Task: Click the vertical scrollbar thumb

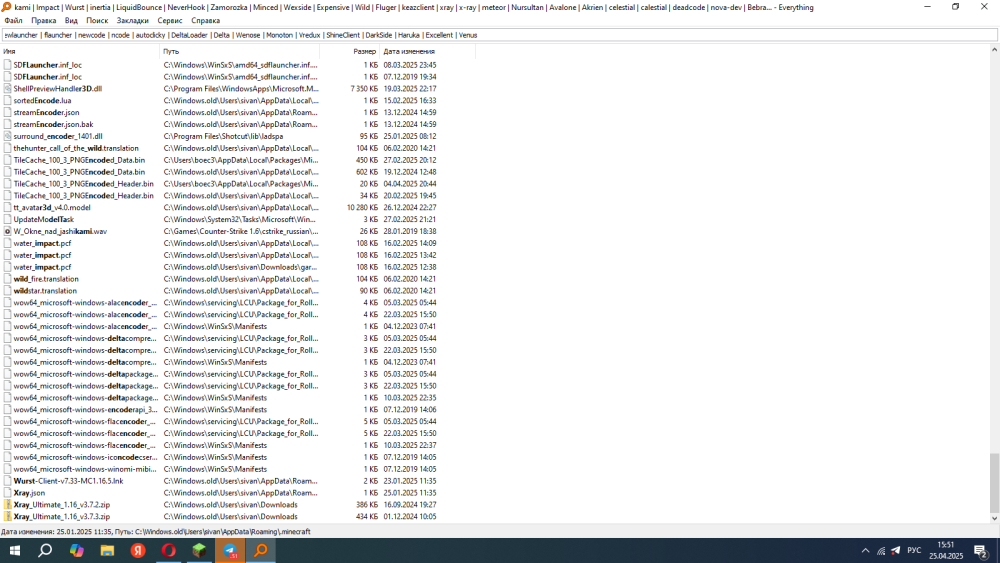Action: (994, 483)
